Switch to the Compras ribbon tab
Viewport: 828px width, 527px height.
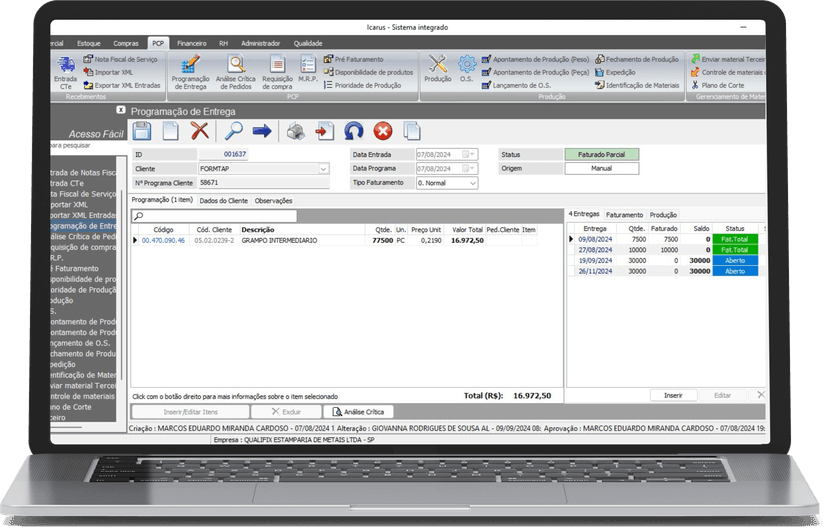pos(126,43)
